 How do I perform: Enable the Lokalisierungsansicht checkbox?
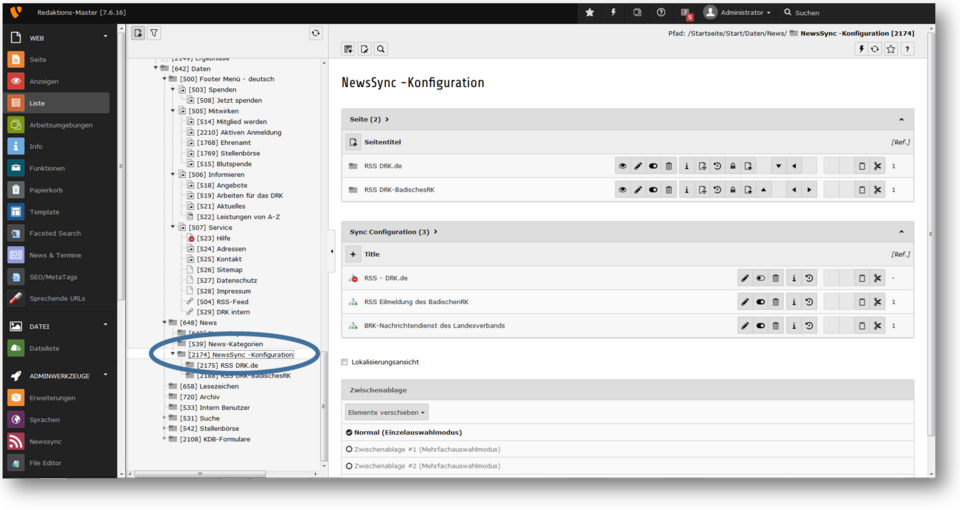345,362
